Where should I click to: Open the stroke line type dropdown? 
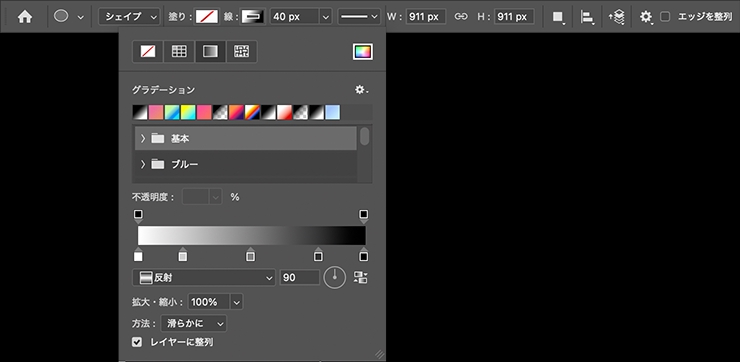point(359,17)
